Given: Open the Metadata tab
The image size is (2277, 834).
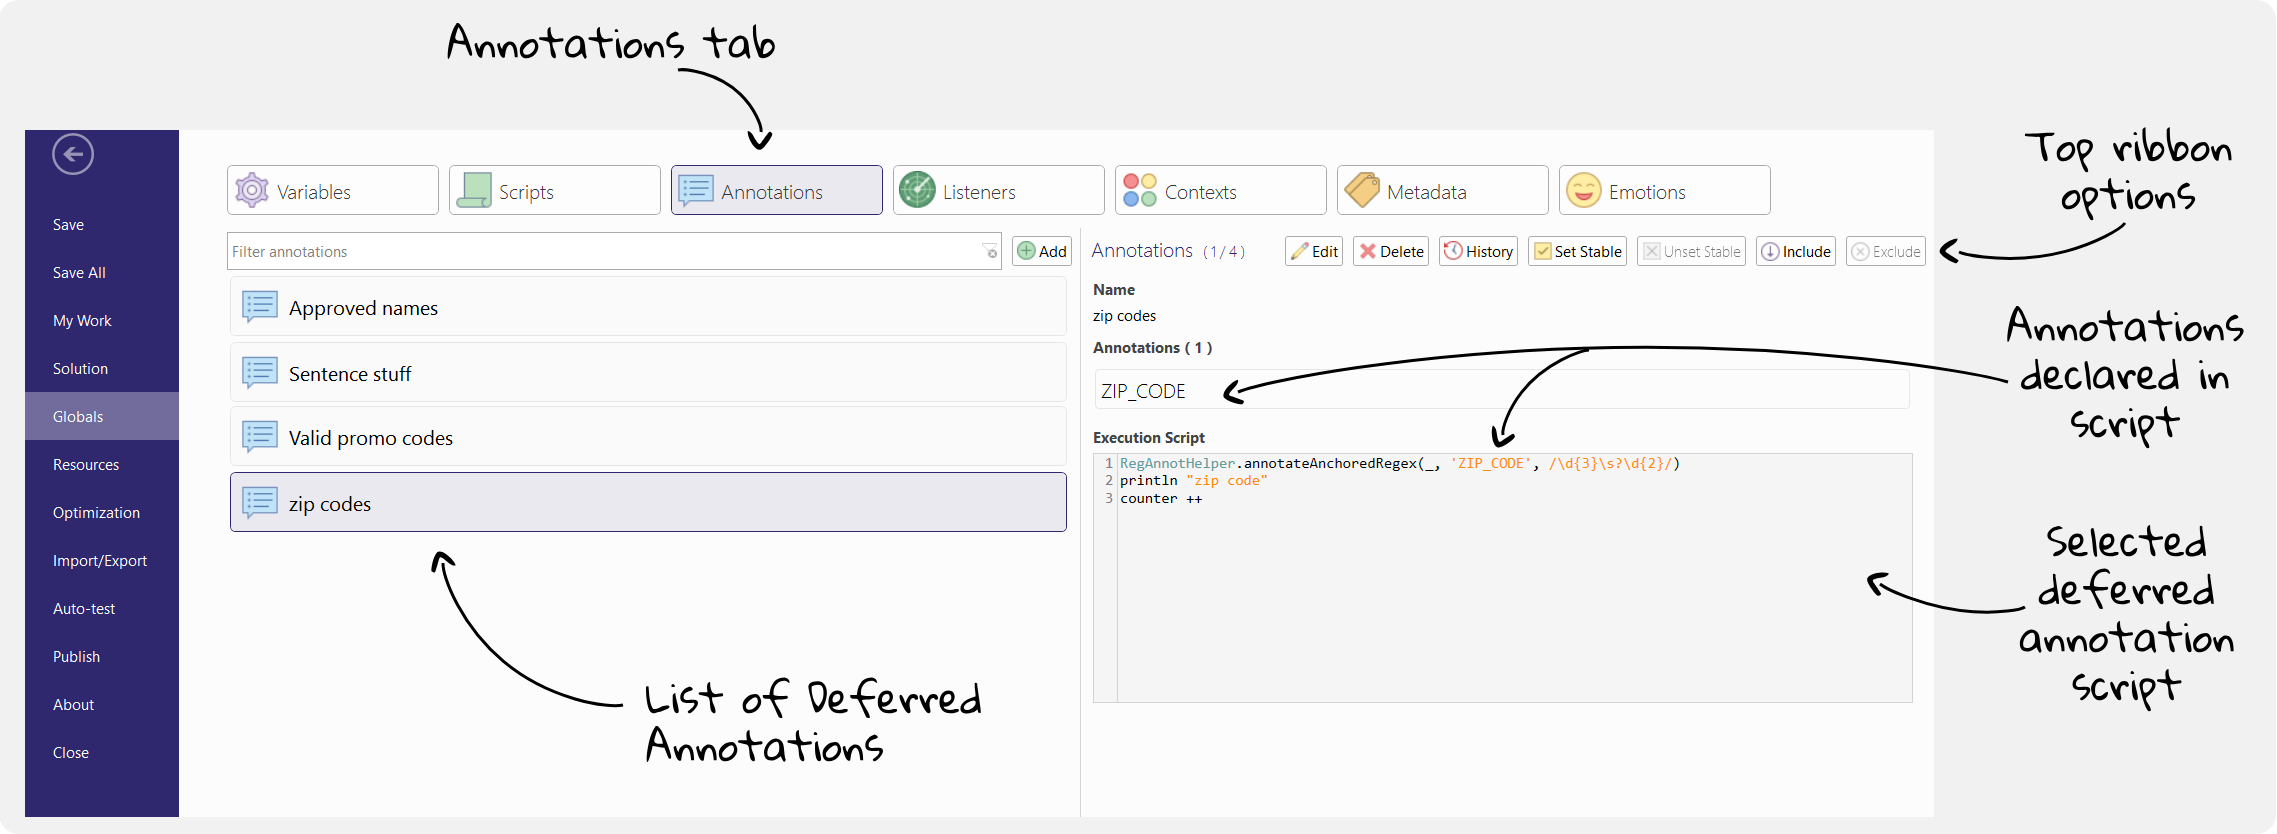Looking at the screenshot, I should tap(1443, 190).
